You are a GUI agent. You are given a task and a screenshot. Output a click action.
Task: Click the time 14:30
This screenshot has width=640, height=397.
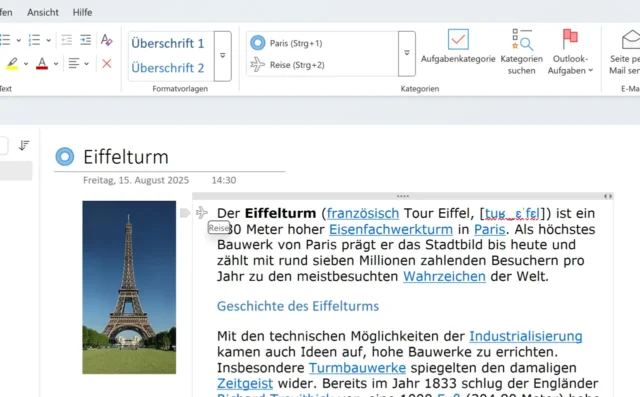[224, 180]
